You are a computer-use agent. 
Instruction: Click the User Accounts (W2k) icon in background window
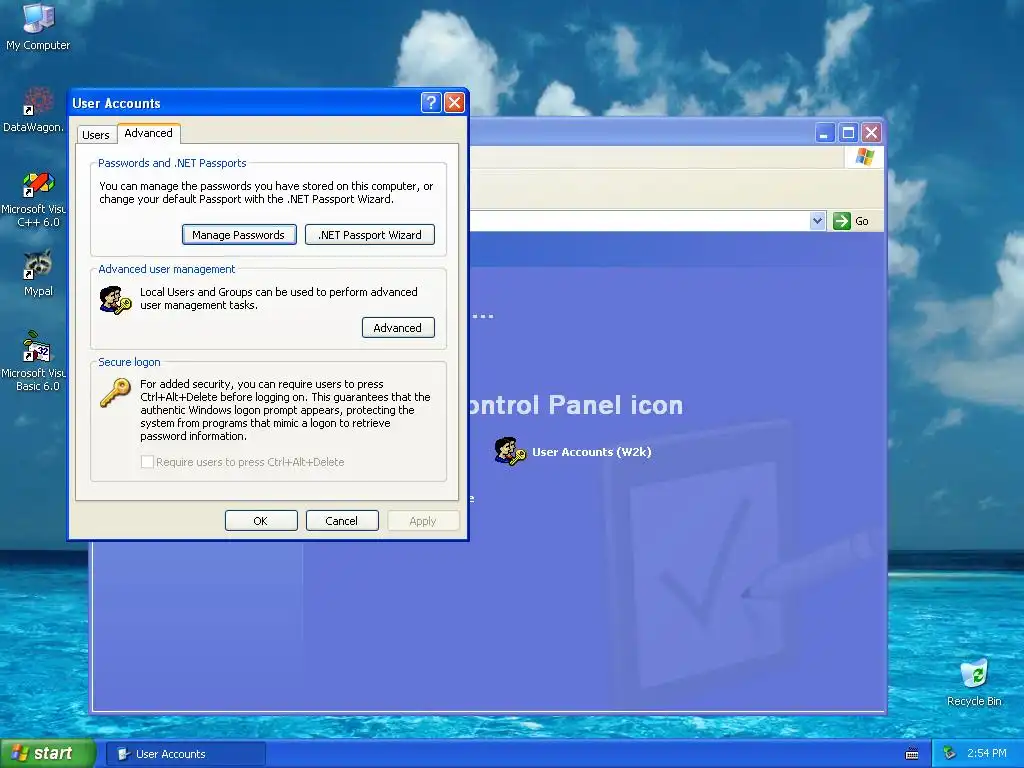click(510, 451)
